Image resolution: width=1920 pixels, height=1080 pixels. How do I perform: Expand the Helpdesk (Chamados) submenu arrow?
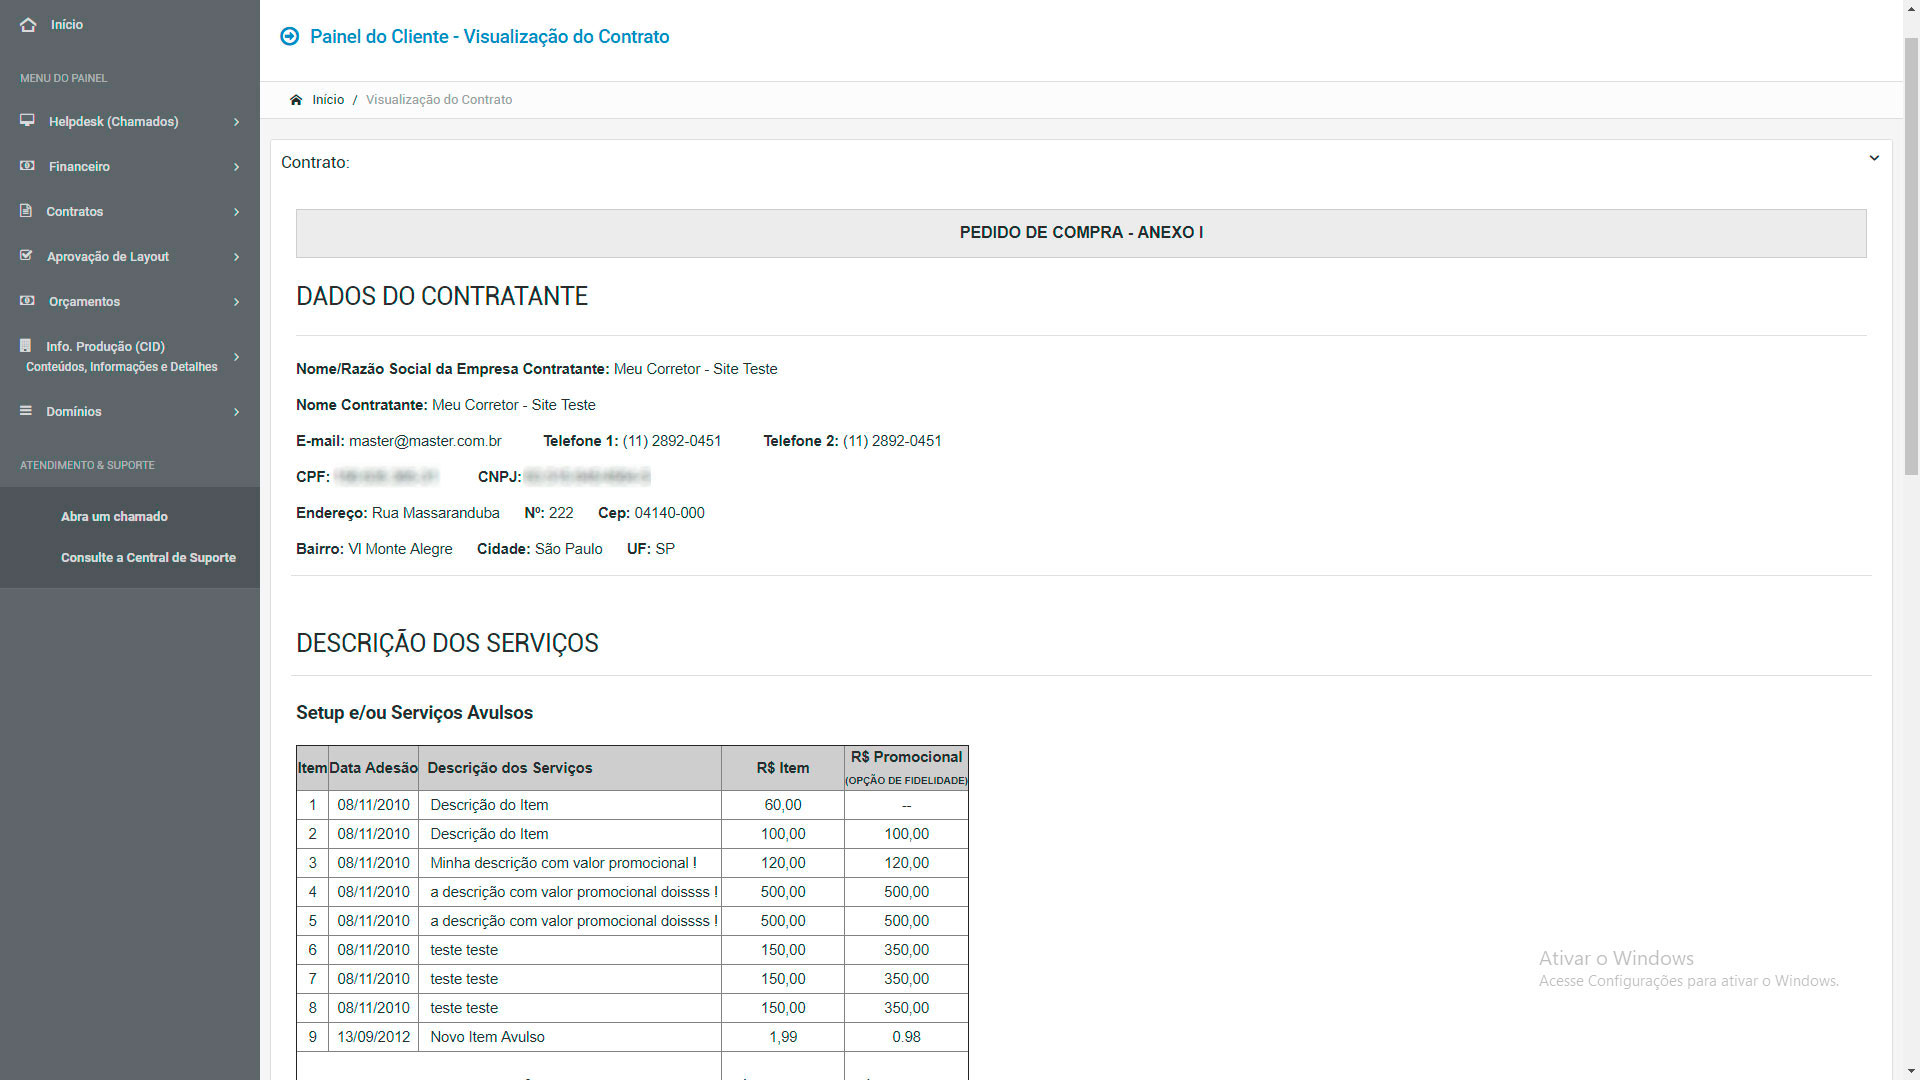(x=237, y=122)
